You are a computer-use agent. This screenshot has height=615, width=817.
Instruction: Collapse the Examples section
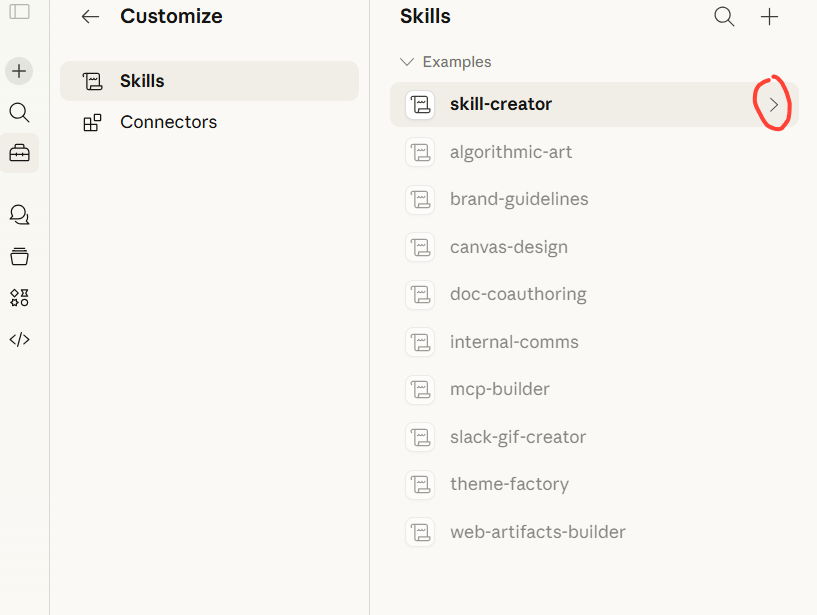click(x=406, y=62)
